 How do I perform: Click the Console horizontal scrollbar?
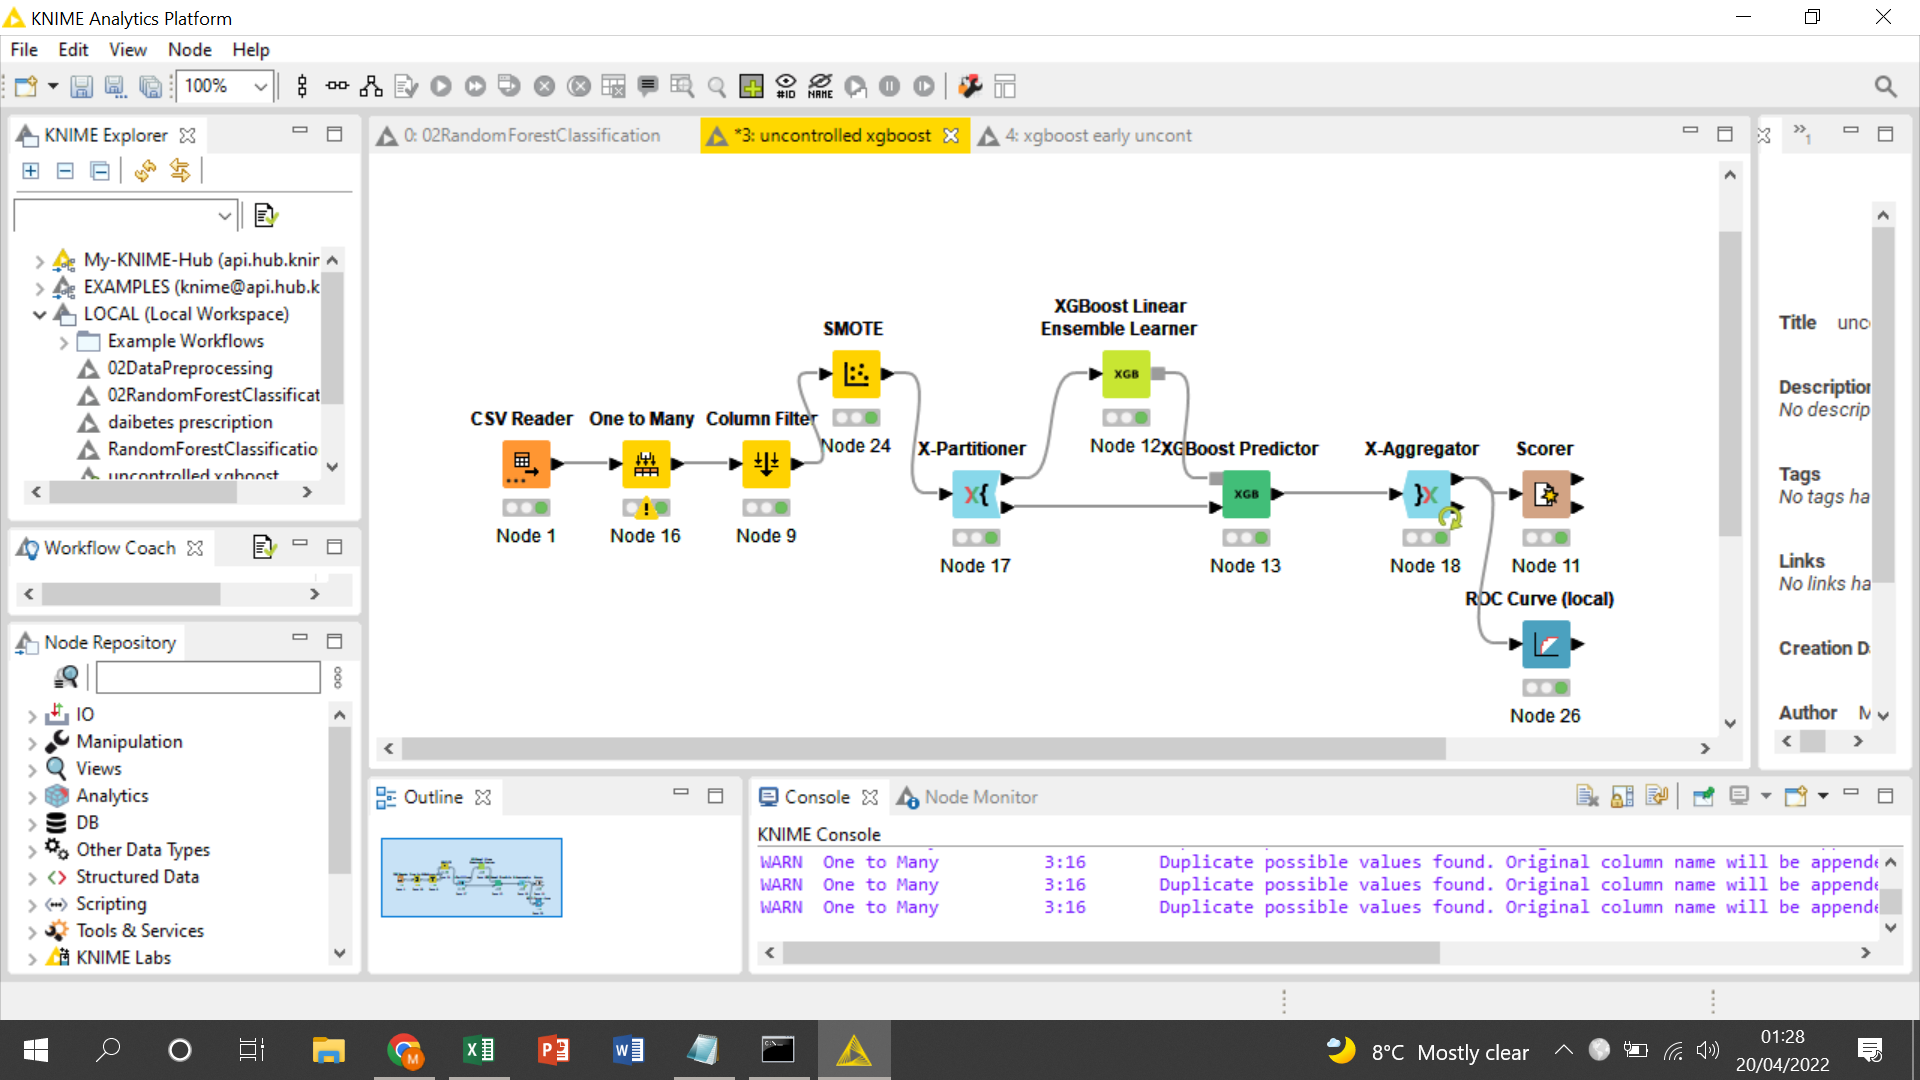pyautogui.click(x=1111, y=953)
